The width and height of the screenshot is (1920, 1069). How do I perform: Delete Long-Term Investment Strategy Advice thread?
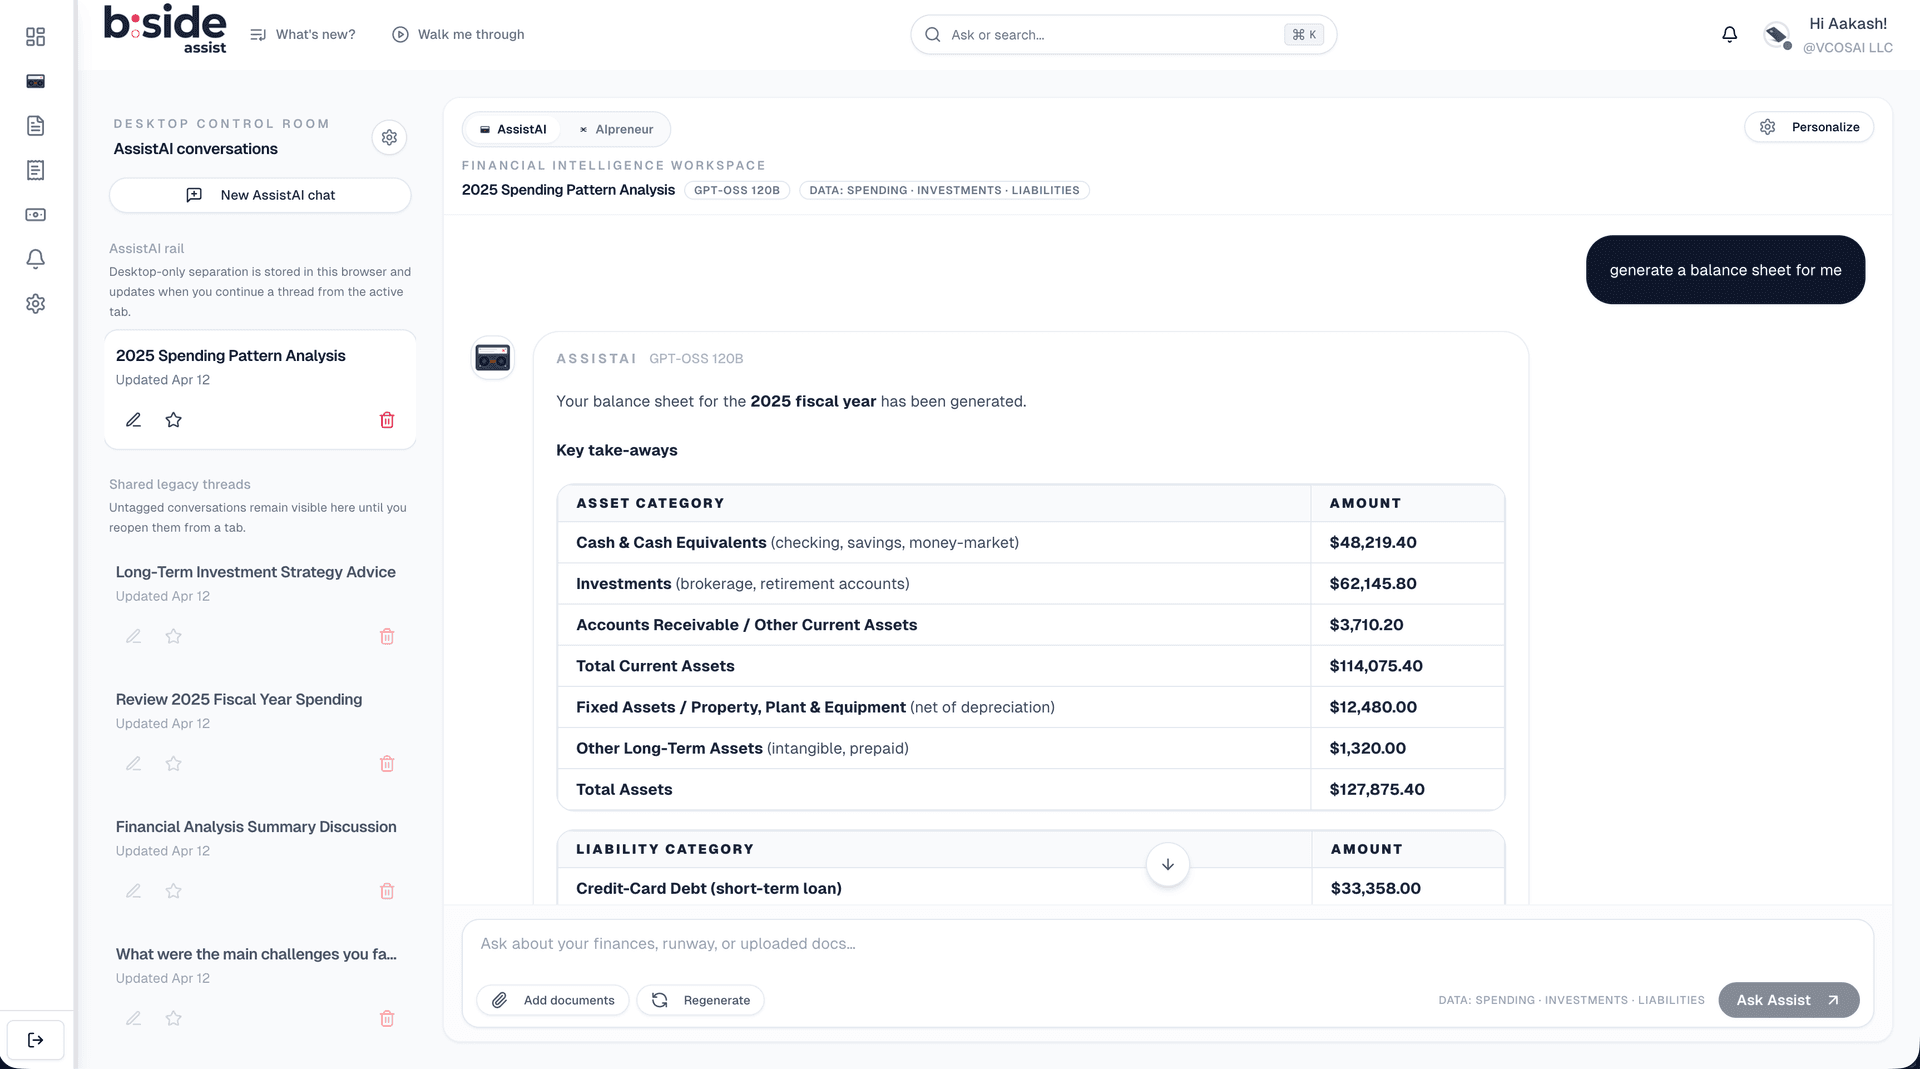coord(387,636)
